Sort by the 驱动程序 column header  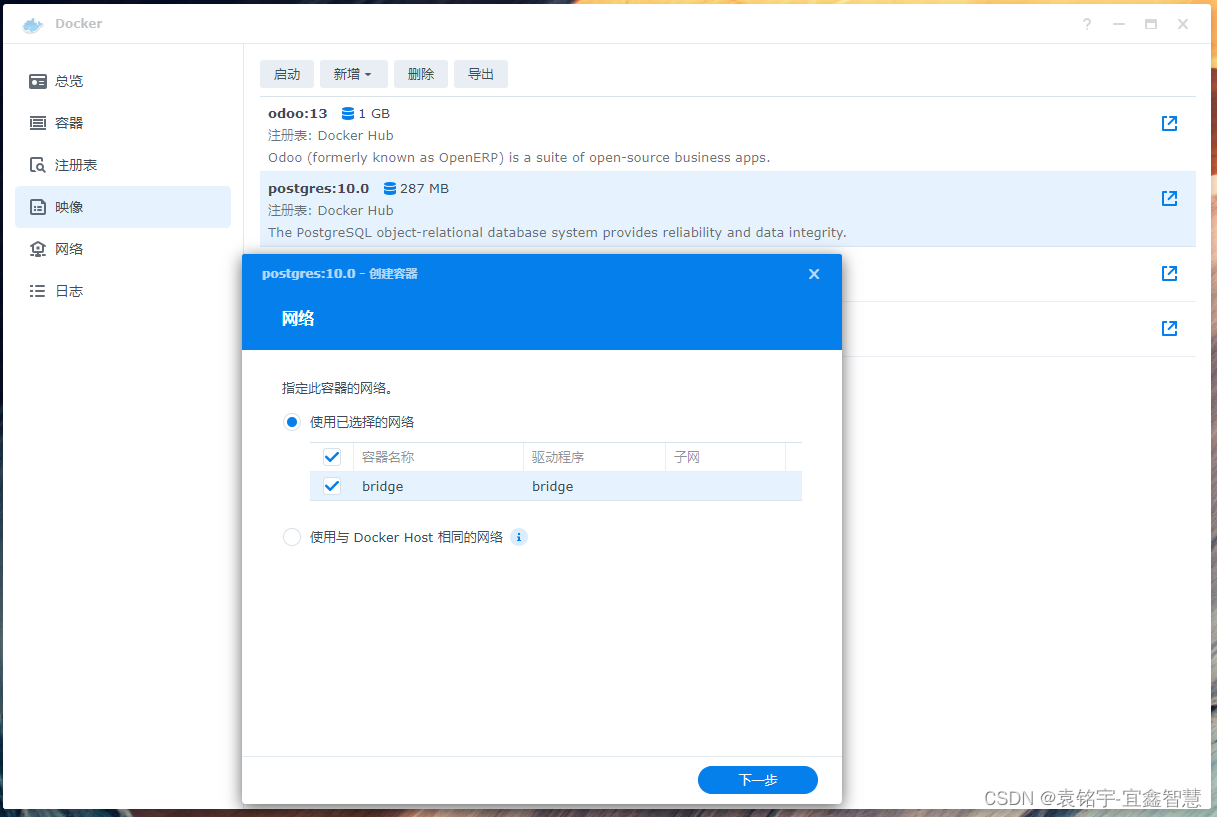(x=594, y=457)
